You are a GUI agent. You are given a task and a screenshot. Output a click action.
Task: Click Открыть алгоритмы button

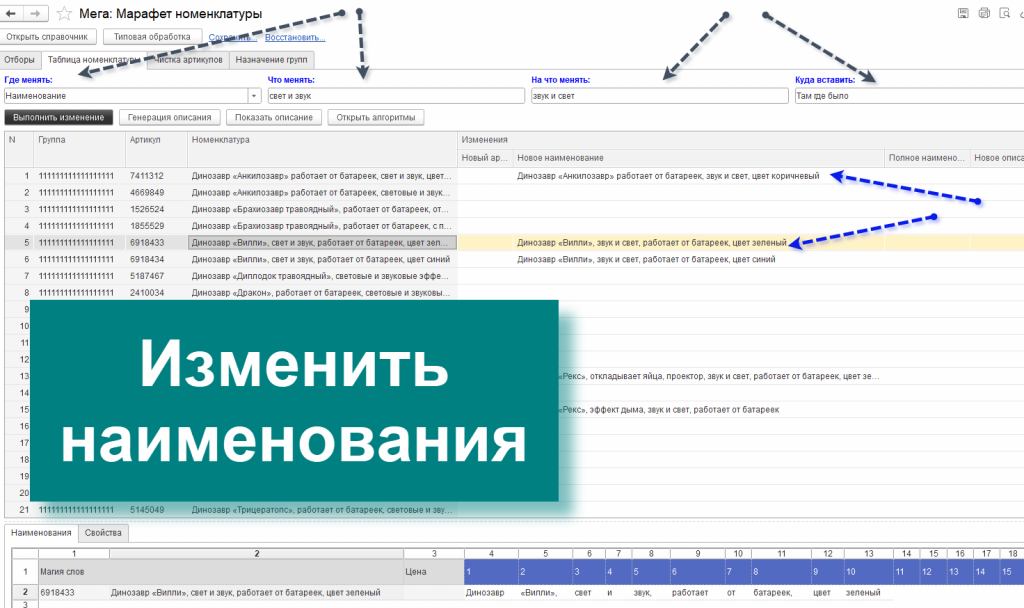click(x=376, y=118)
